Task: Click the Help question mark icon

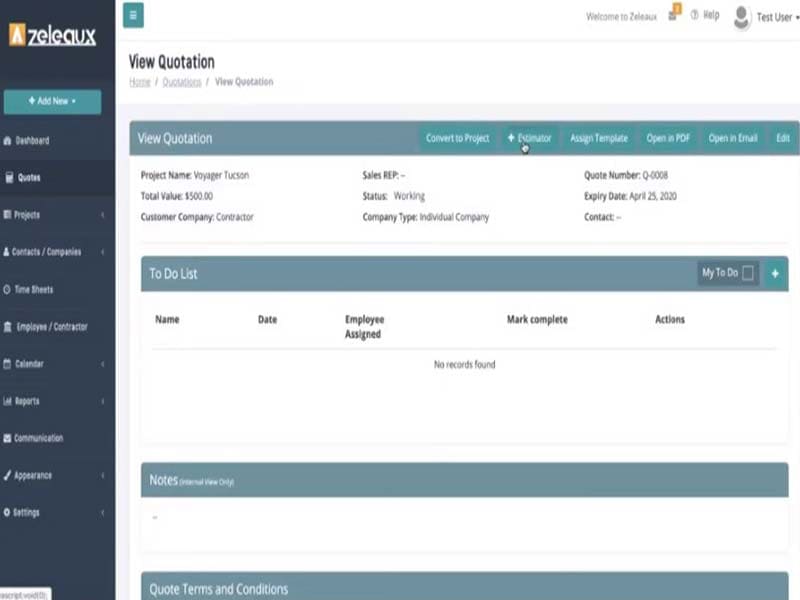Action: [694, 15]
